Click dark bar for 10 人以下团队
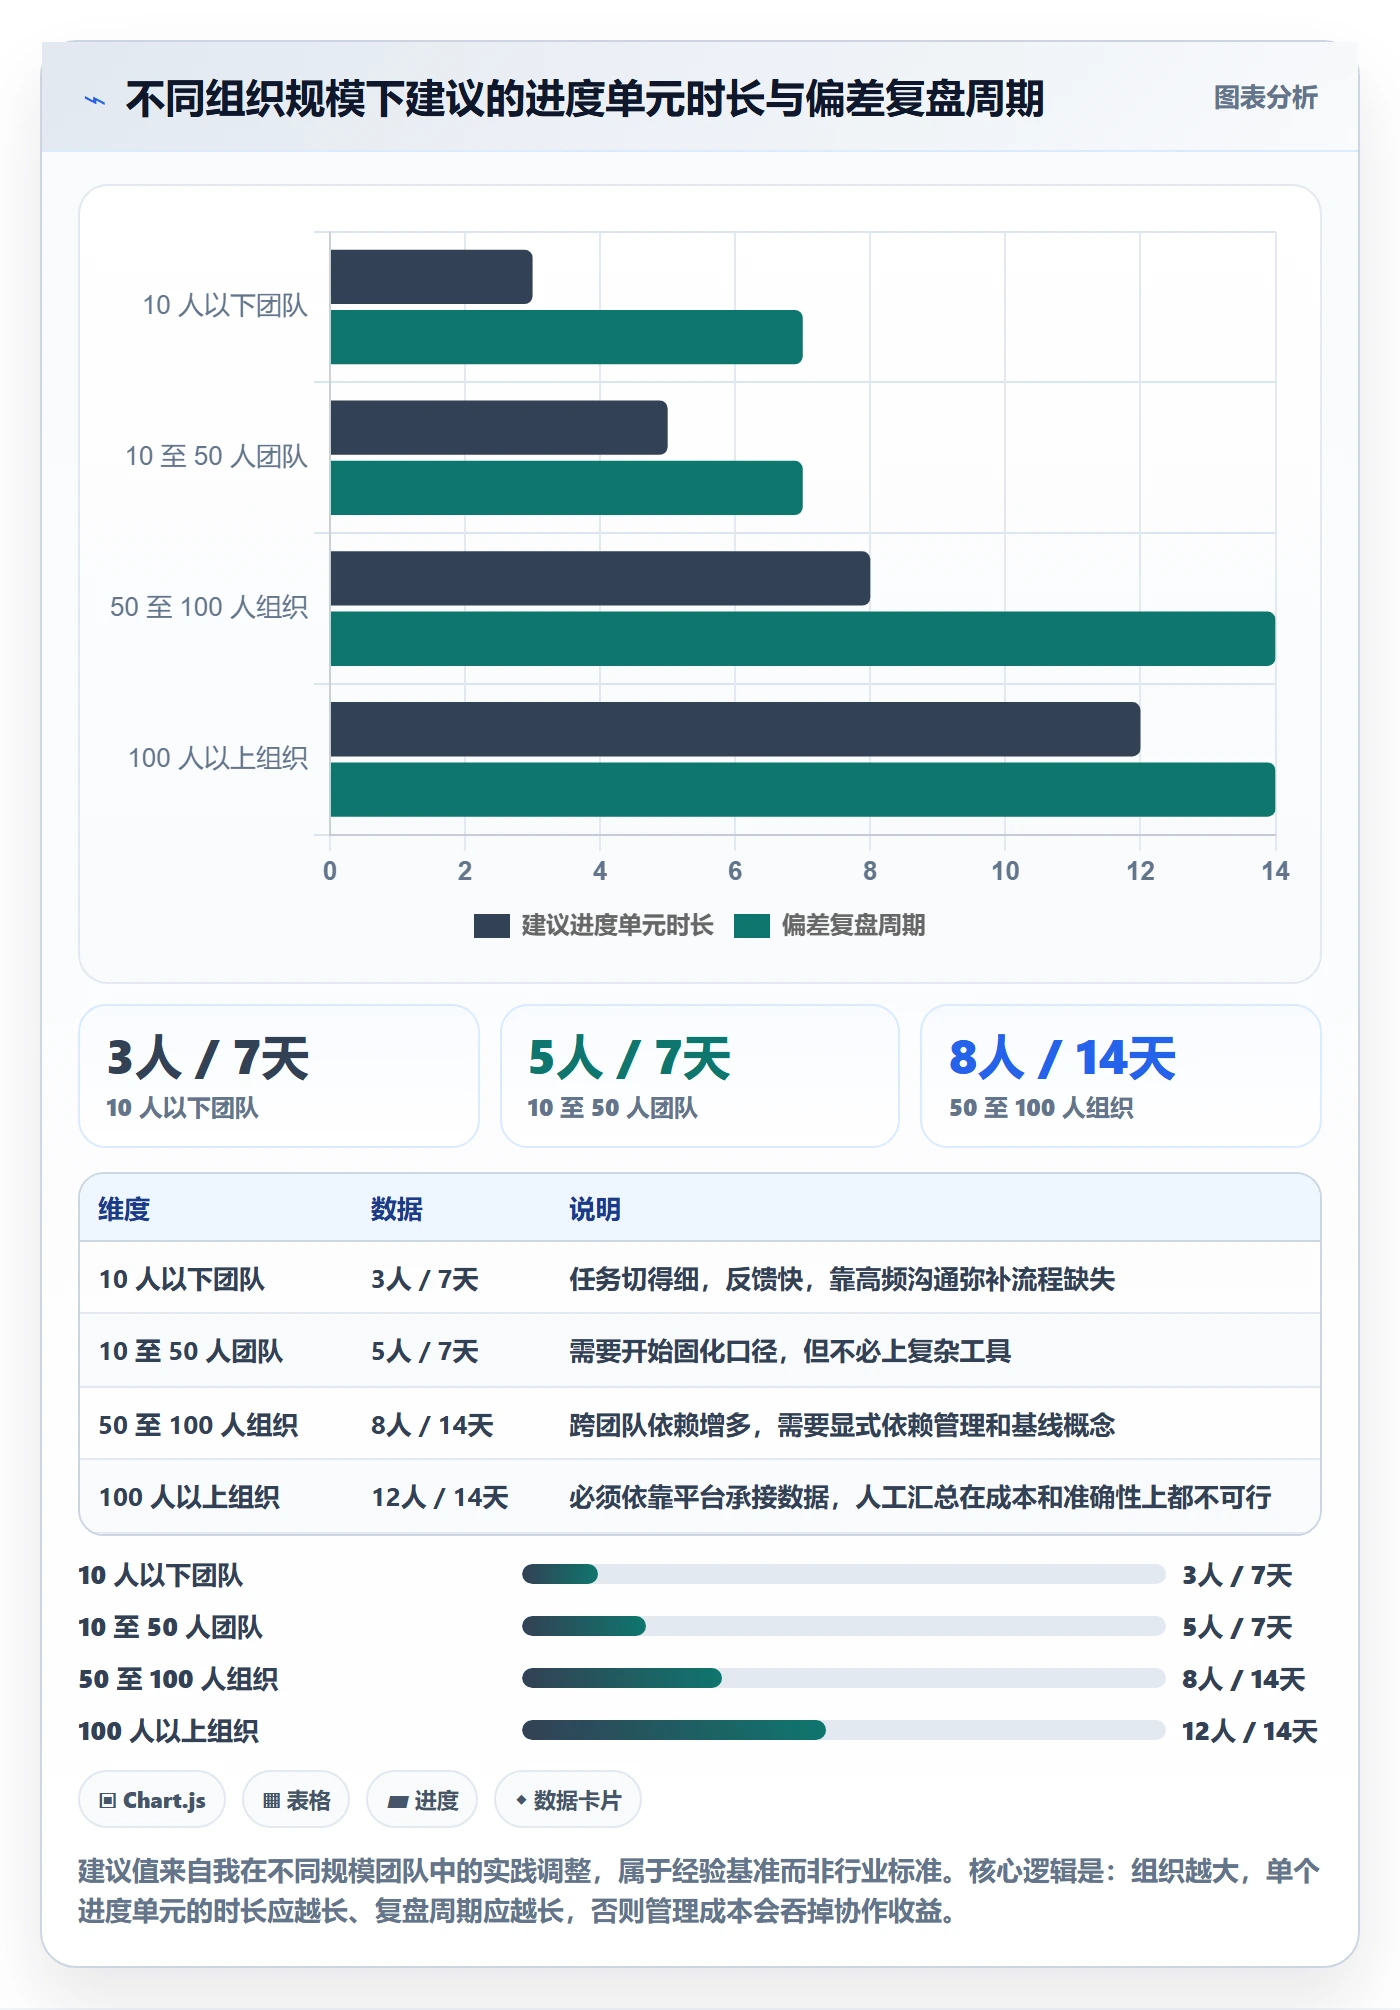This screenshot has height=2010, width=1400. pyautogui.click(x=431, y=277)
